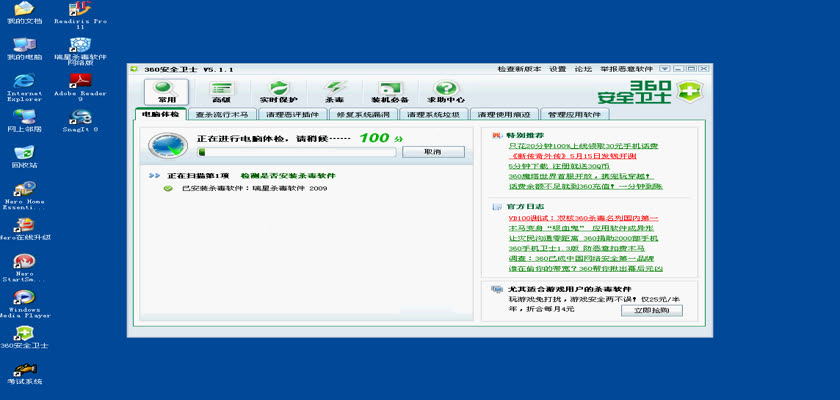Open the 求助中心 question mark icon
840x400 pixels.
point(446,92)
